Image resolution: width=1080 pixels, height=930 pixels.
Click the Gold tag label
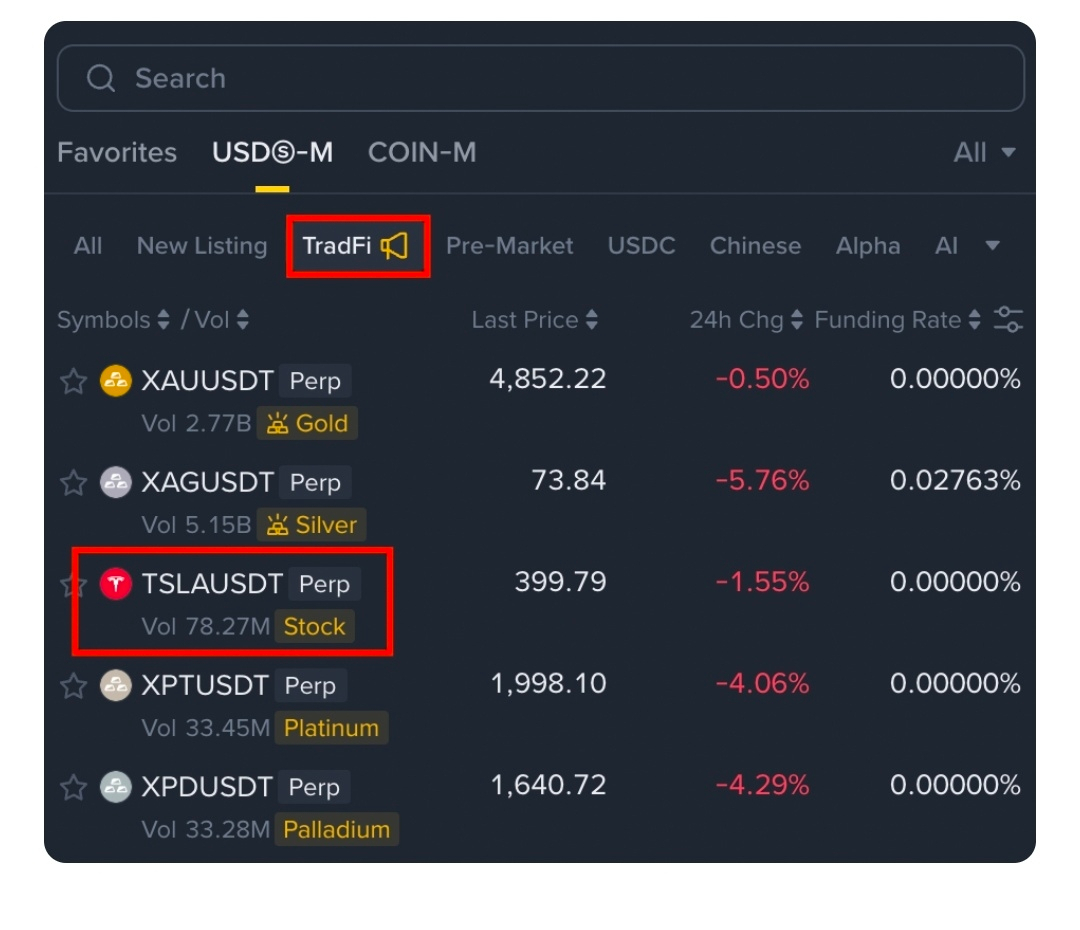tap(308, 424)
